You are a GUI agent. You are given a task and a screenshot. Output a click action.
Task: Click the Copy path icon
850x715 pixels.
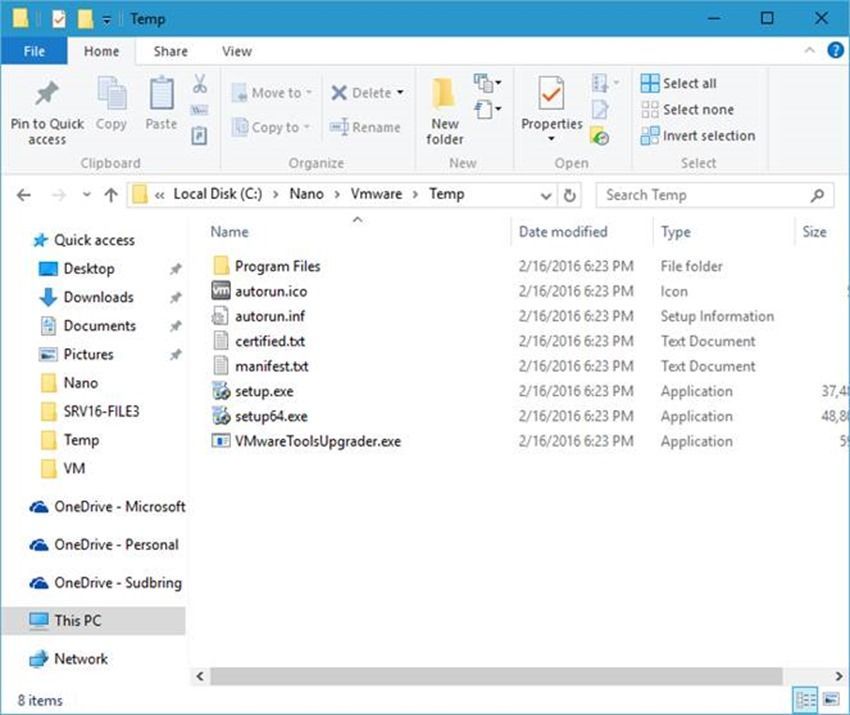pos(199,111)
